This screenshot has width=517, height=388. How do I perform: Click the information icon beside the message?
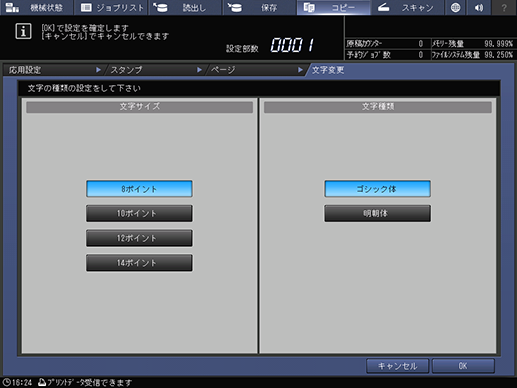click(23, 31)
